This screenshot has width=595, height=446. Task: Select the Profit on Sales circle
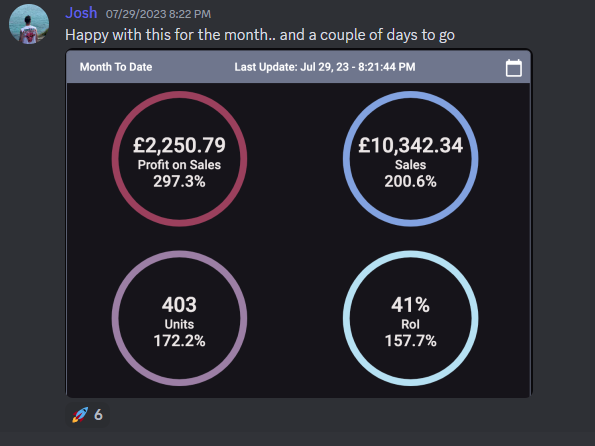(179, 159)
